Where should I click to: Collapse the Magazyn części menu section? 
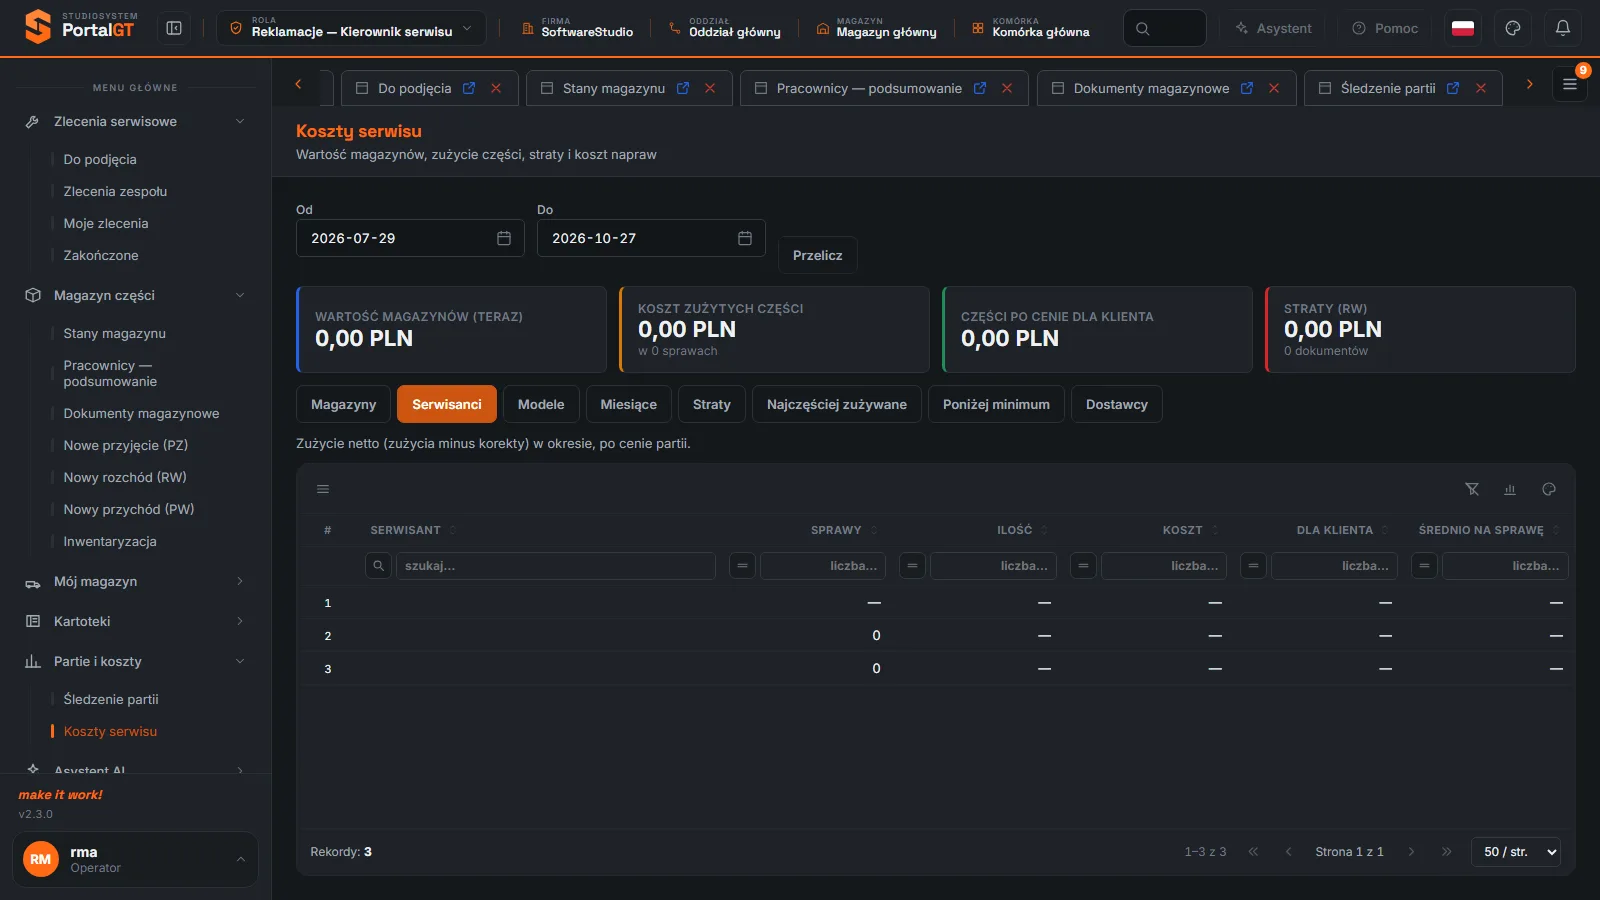click(x=135, y=295)
